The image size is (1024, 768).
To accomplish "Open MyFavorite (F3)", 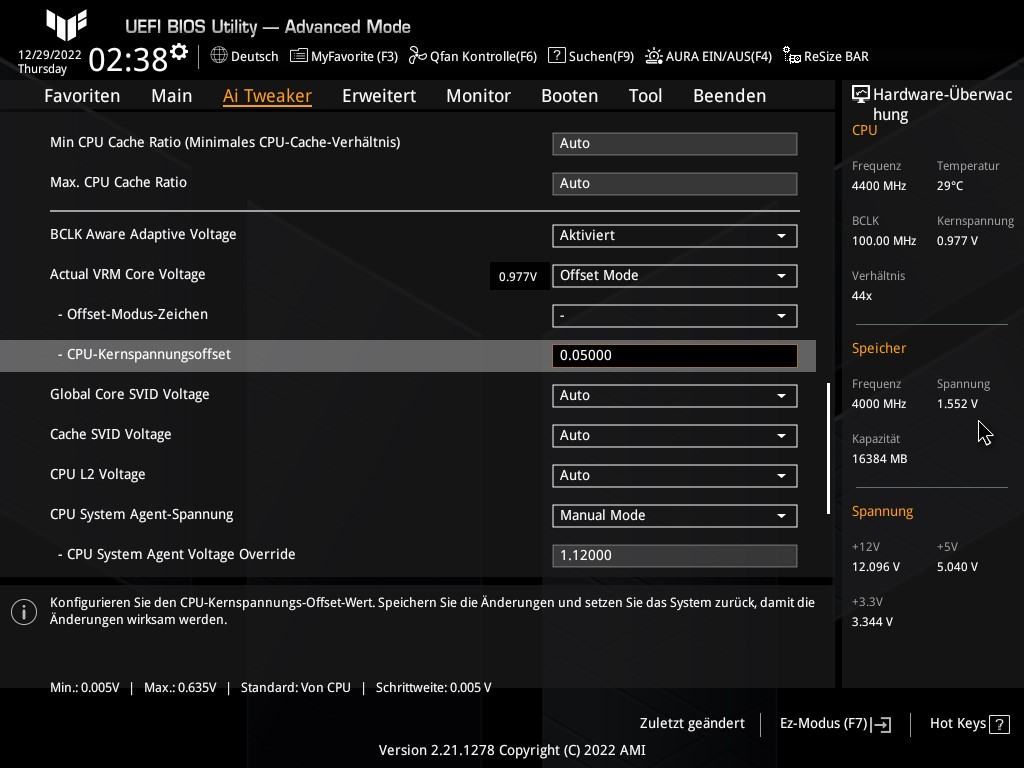I will (344, 56).
